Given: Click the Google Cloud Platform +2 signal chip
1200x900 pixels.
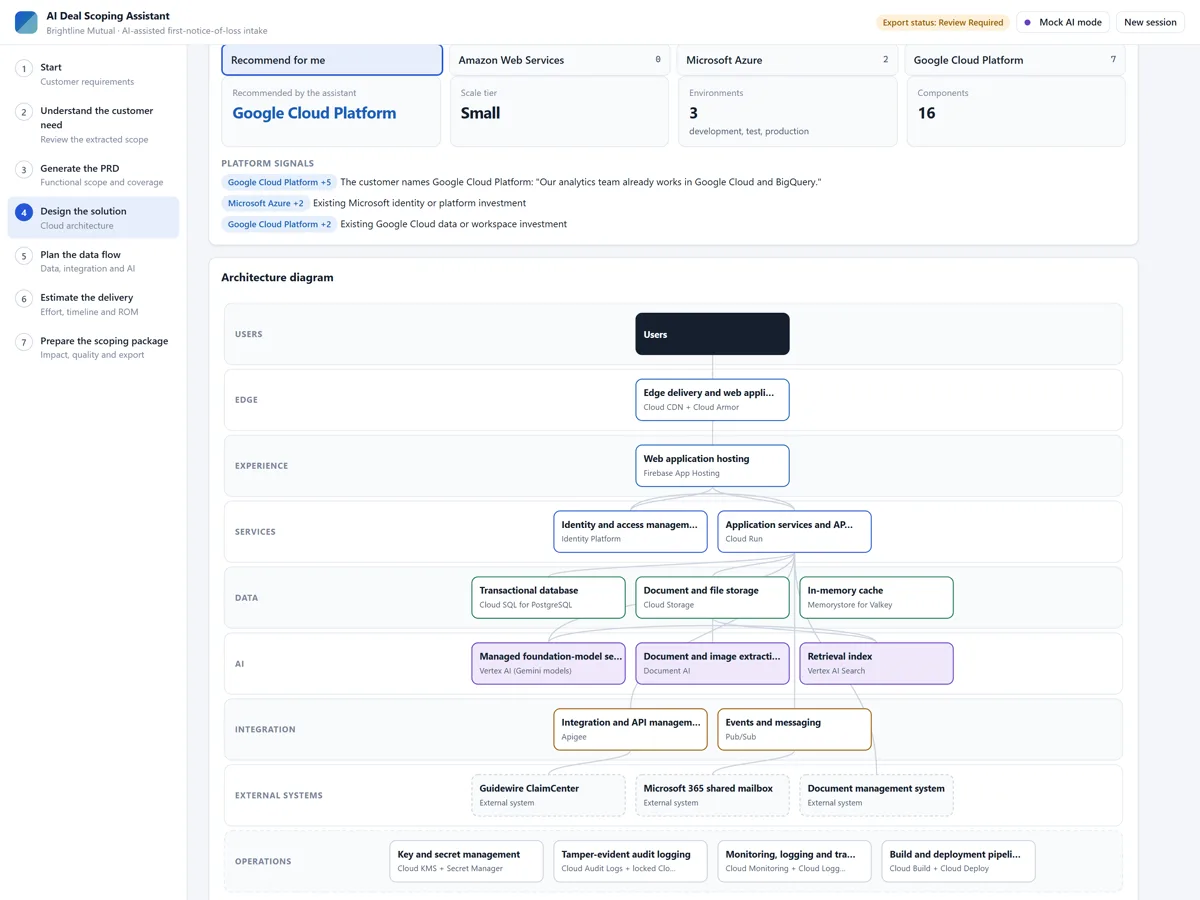Looking at the screenshot, I should pyautogui.click(x=279, y=224).
